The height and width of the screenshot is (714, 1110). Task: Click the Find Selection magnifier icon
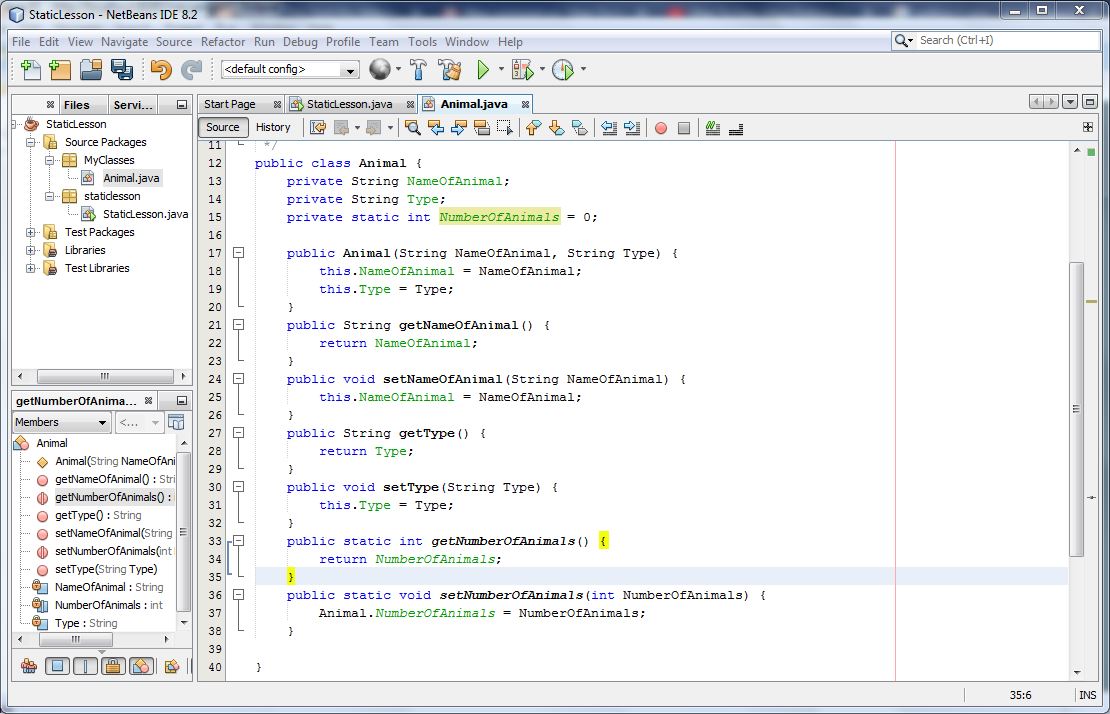tap(413, 127)
